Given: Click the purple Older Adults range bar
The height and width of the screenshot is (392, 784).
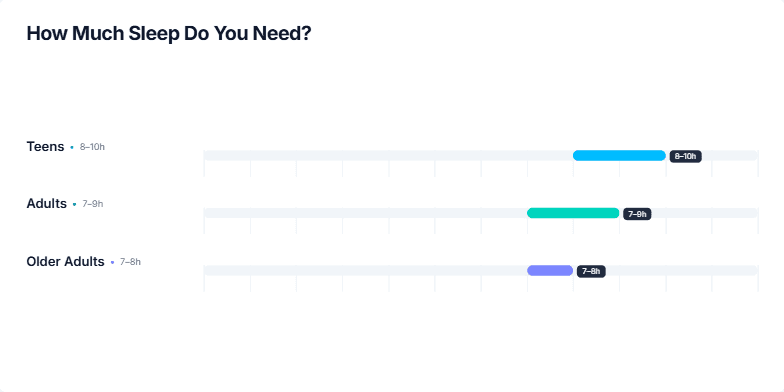Looking at the screenshot, I should (x=550, y=270).
